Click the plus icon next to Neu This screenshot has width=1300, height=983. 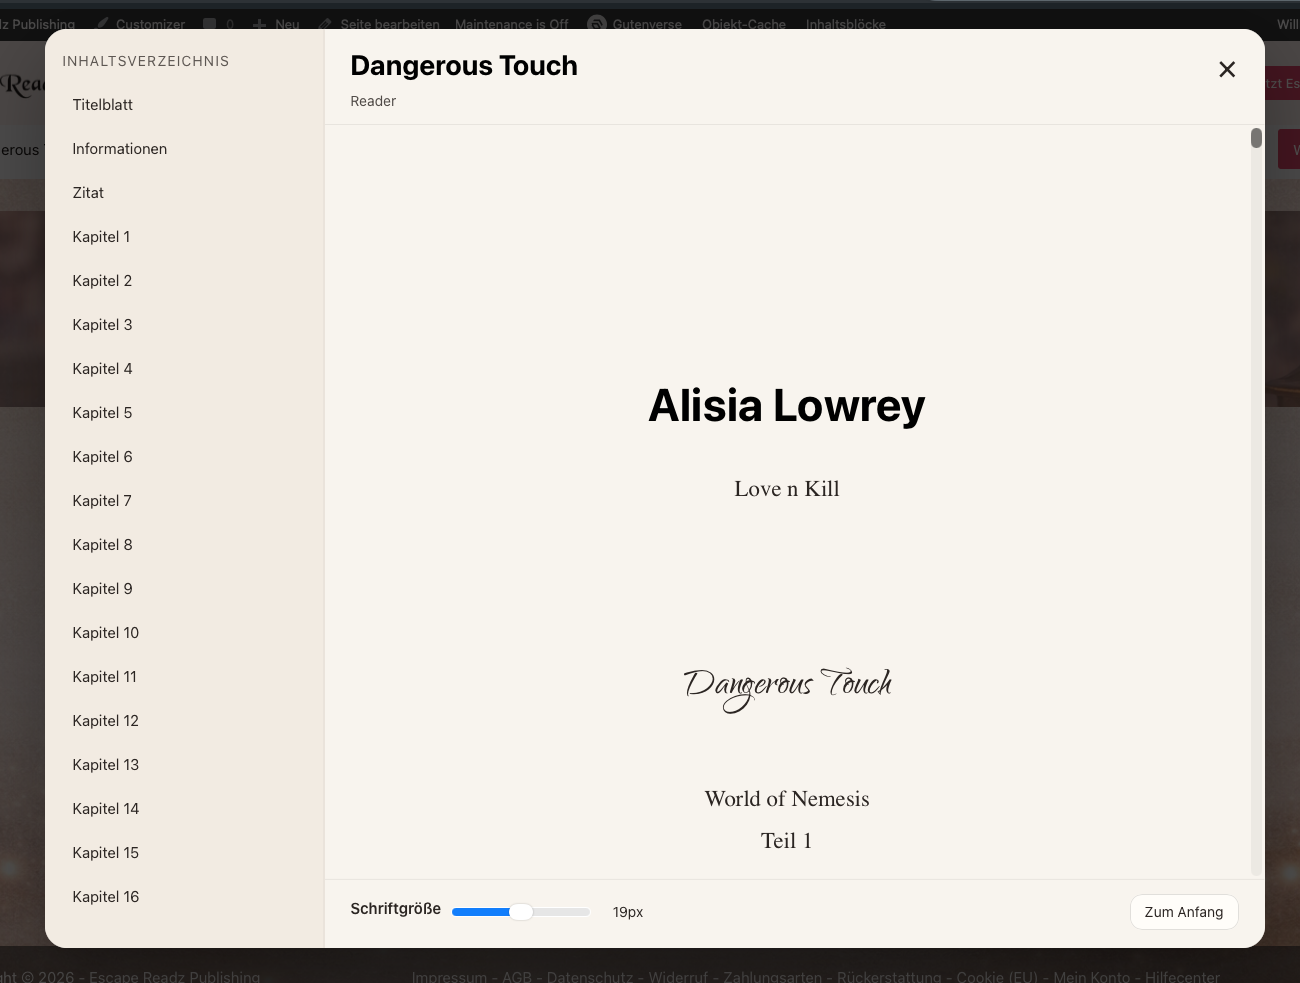(260, 23)
